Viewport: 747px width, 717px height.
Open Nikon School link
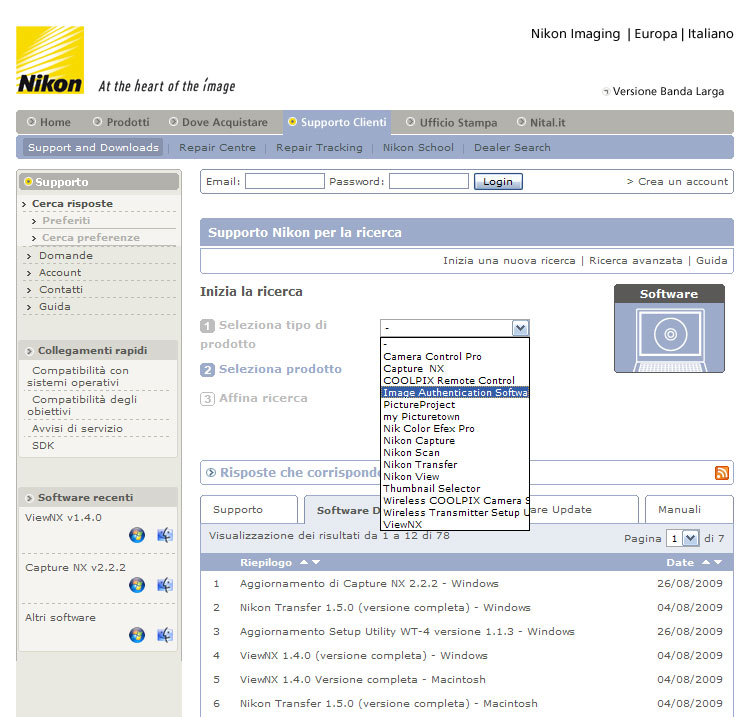pyautogui.click(x=418, y=148)
